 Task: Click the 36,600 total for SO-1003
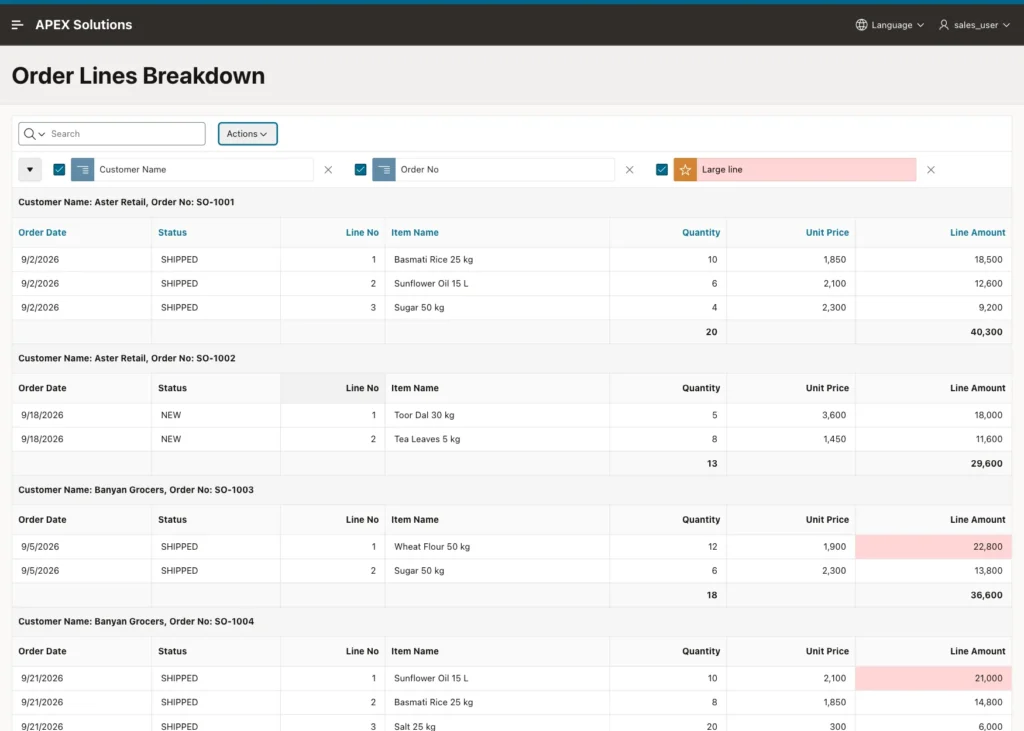(x=986, y=595)
